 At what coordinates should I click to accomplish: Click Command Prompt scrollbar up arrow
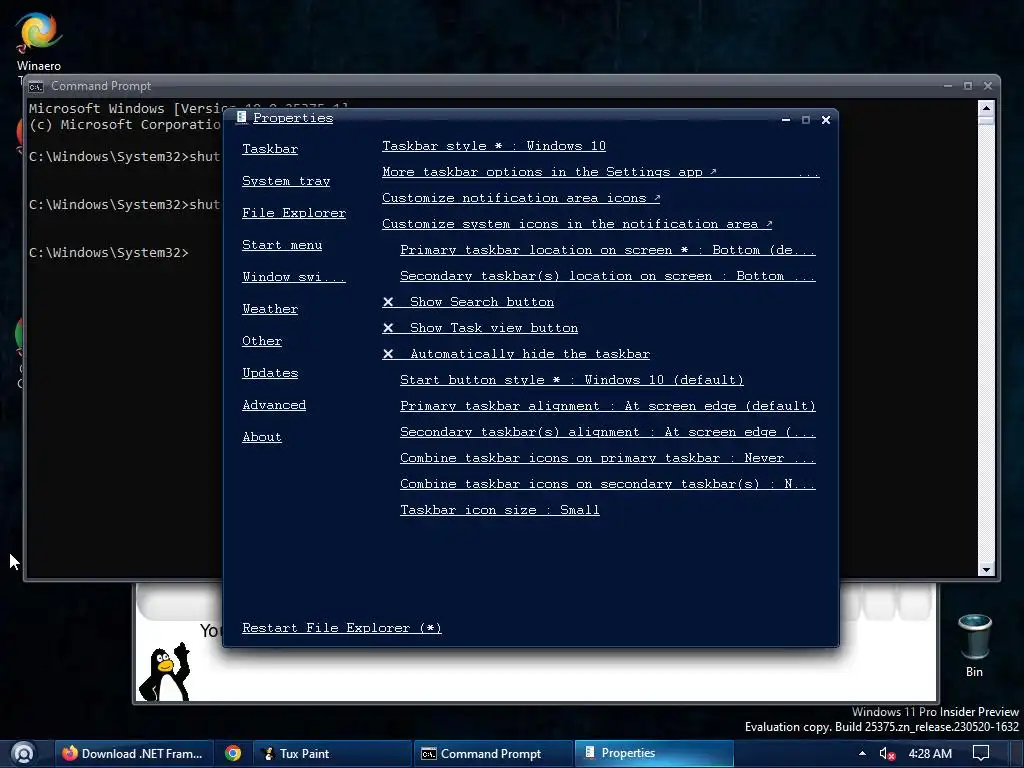986,107
